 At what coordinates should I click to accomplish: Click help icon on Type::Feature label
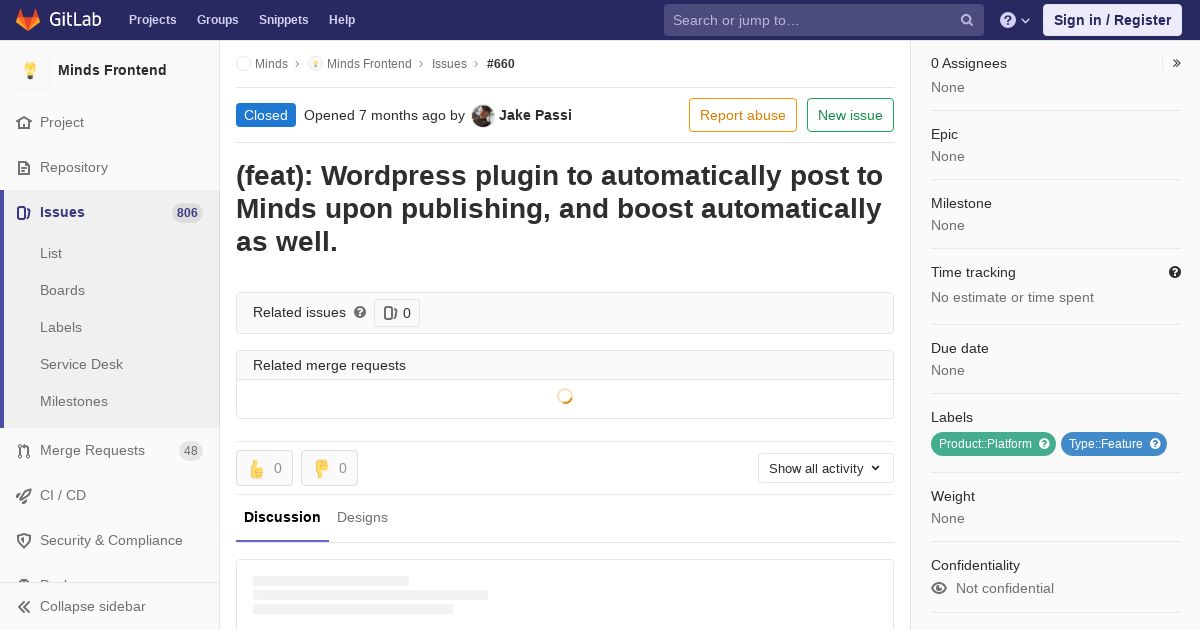click(1155, 444)
